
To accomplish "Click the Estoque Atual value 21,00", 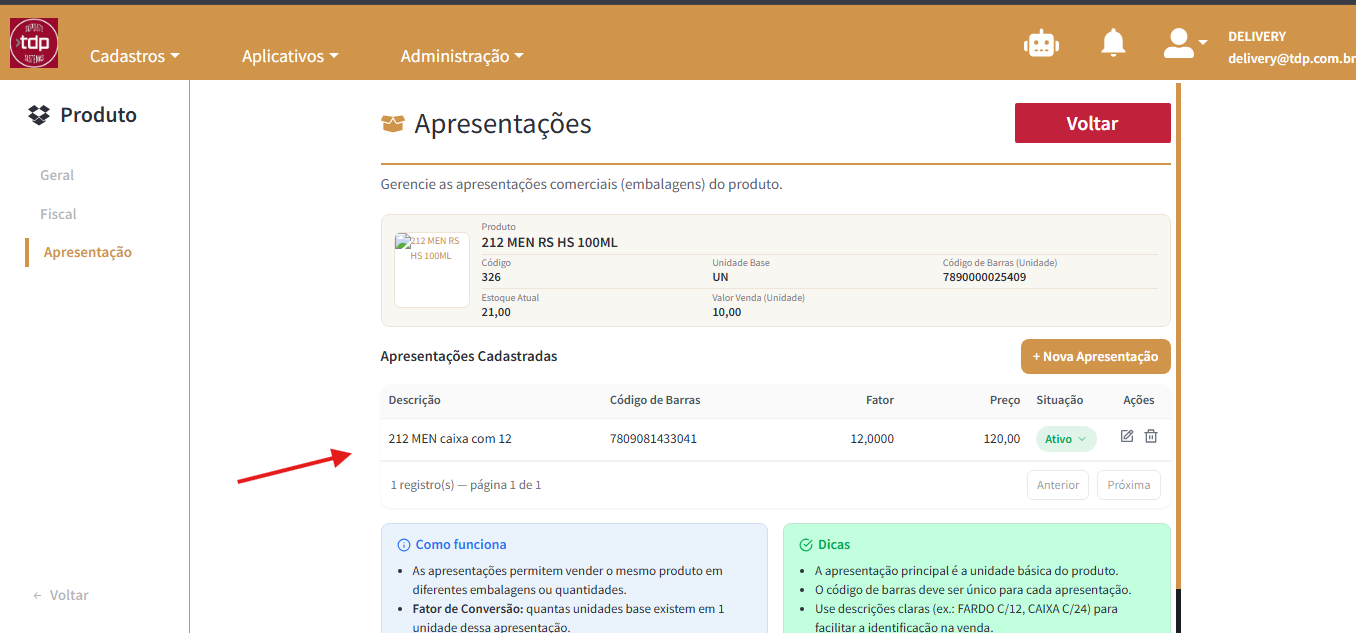I will point(496,312).
